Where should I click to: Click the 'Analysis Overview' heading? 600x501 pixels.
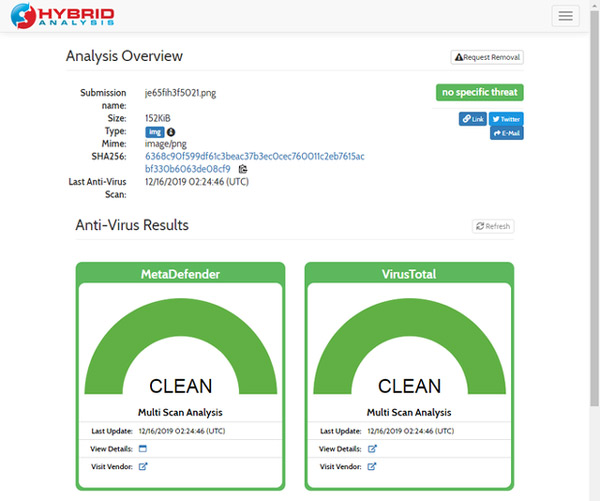[x=124, y=56]
